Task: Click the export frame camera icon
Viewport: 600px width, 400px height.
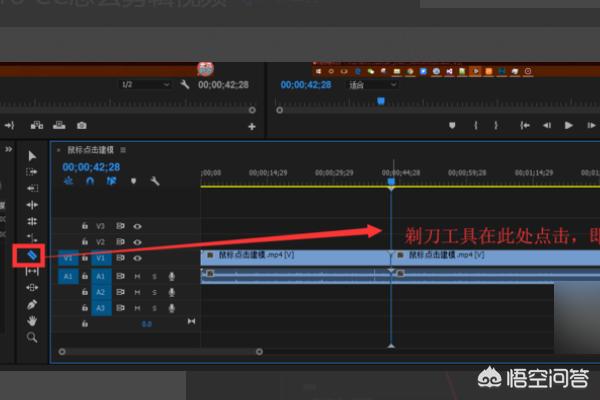Action: (x=81, y=126)
